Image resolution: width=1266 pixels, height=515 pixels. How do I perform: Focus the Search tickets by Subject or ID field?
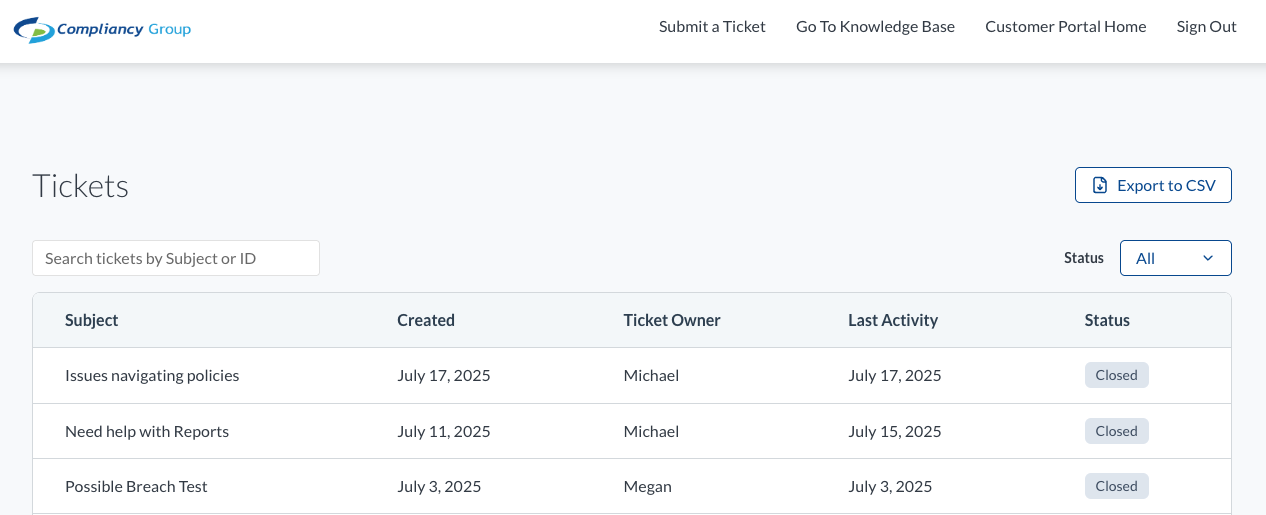pos(176,258)
